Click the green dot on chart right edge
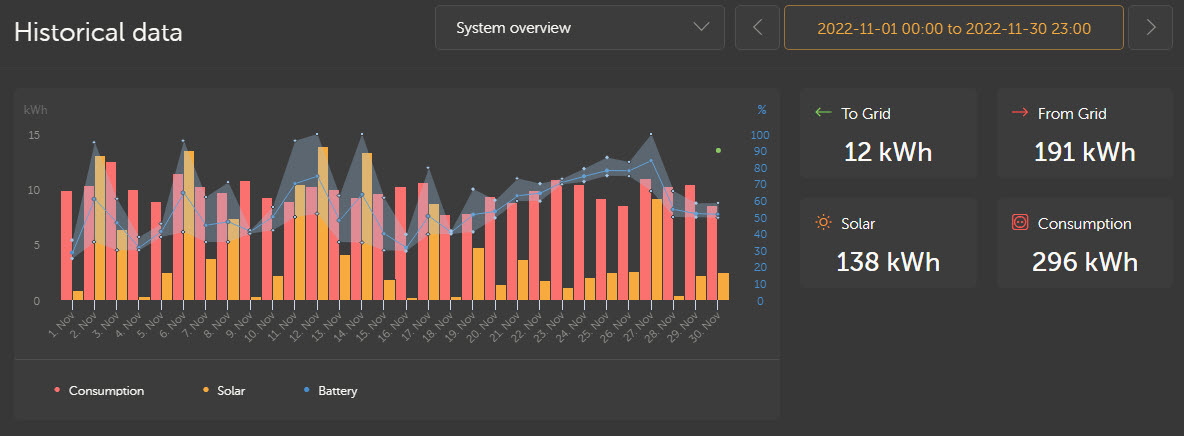This screenshot has height=436, width=1184. pyautogui.click(x=718, y=150)
